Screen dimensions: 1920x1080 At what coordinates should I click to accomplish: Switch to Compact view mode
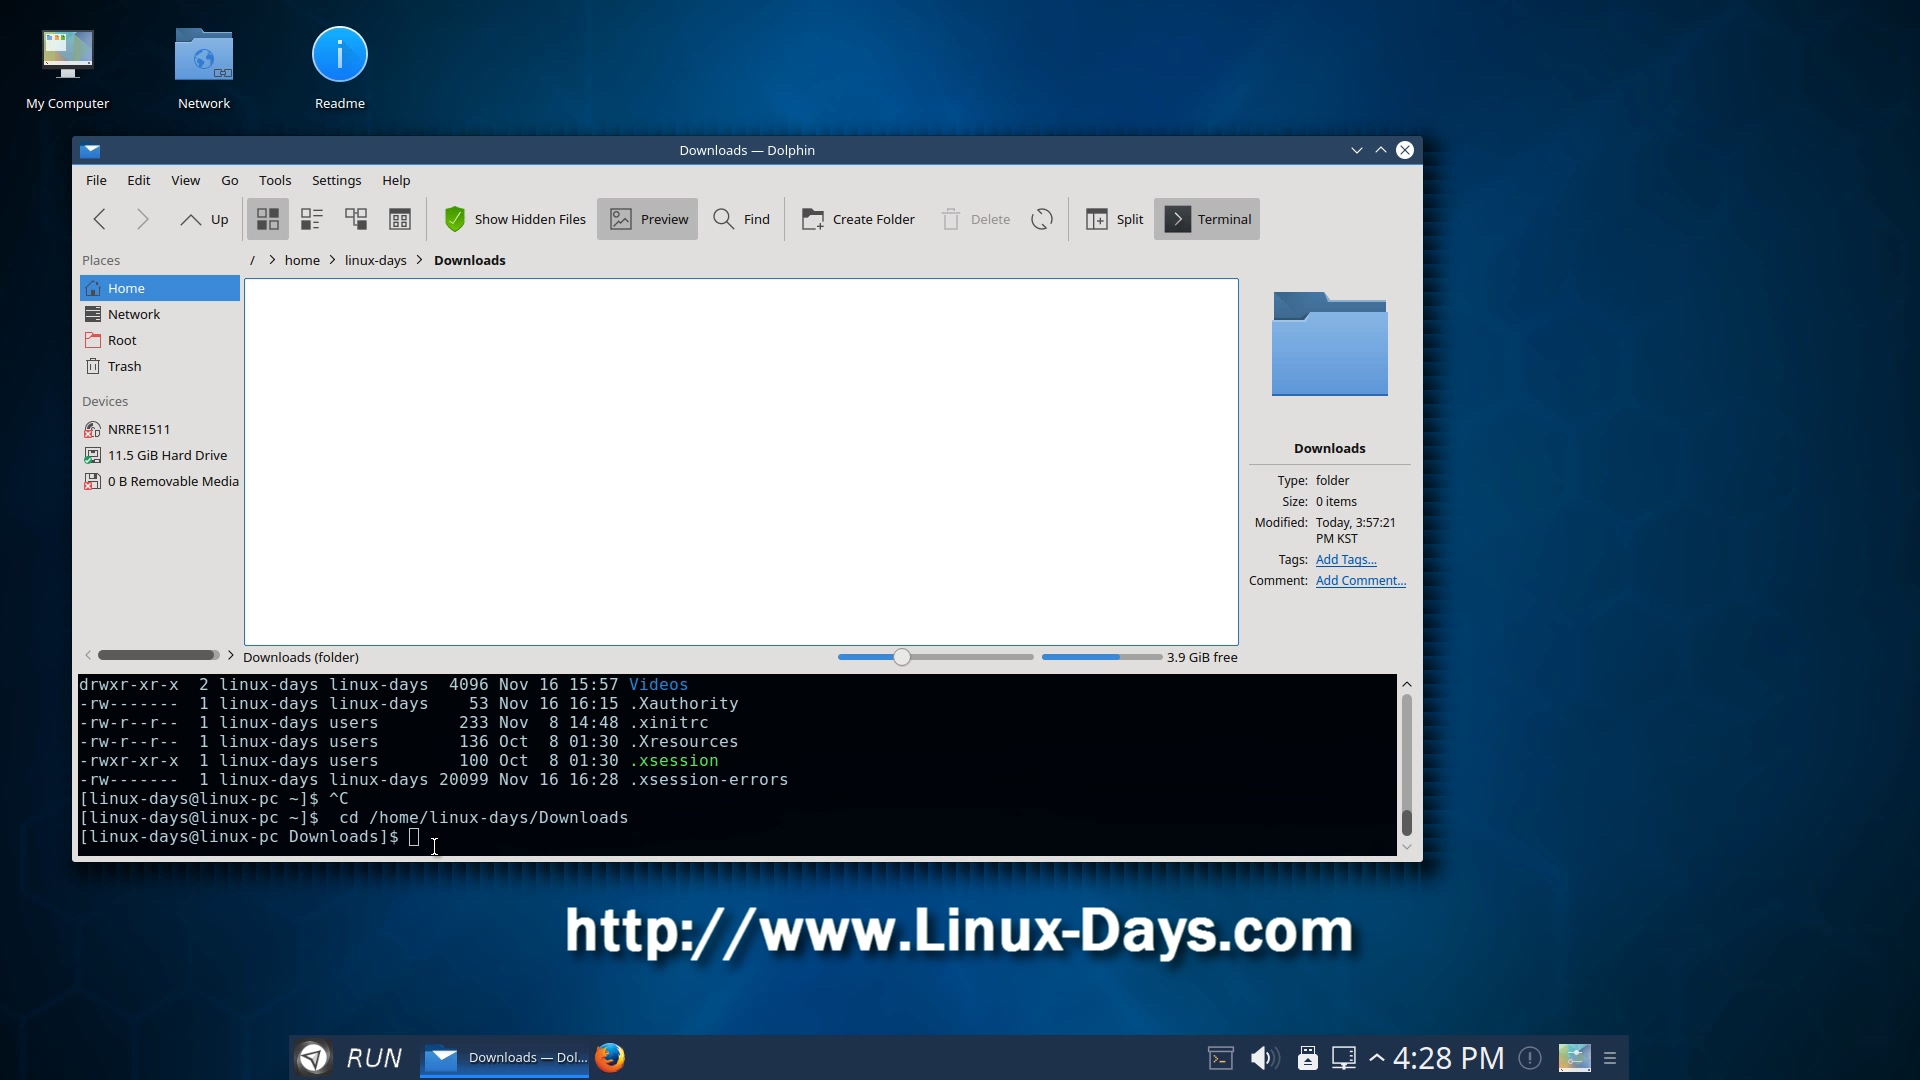[312, 219]
